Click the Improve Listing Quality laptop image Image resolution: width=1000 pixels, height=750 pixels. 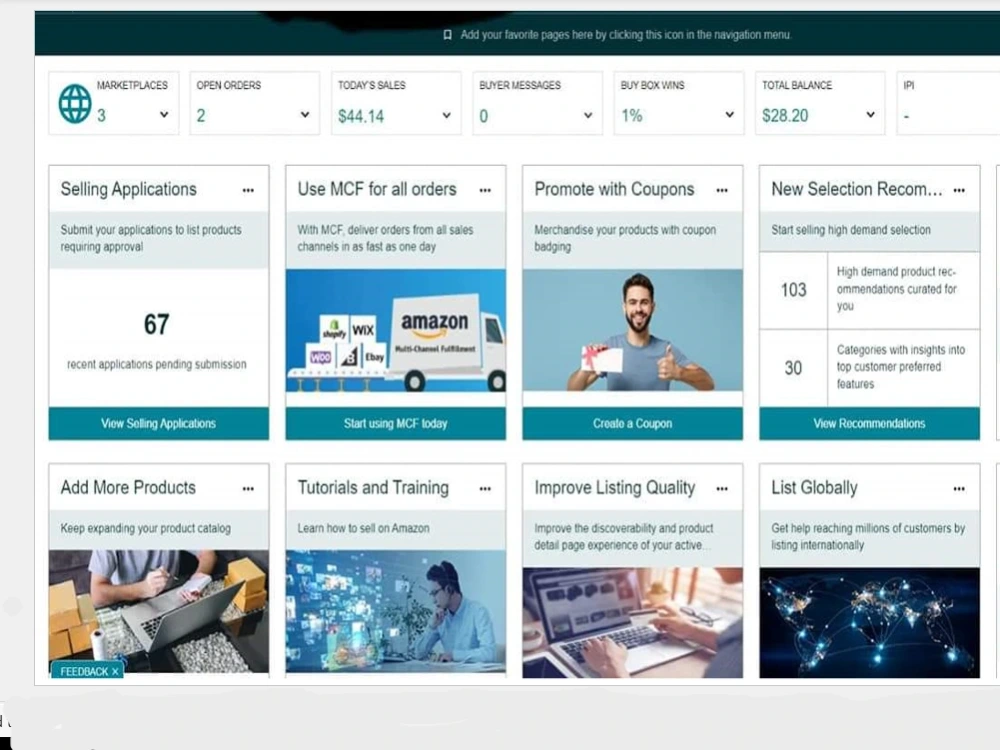[x=633, y=622]
